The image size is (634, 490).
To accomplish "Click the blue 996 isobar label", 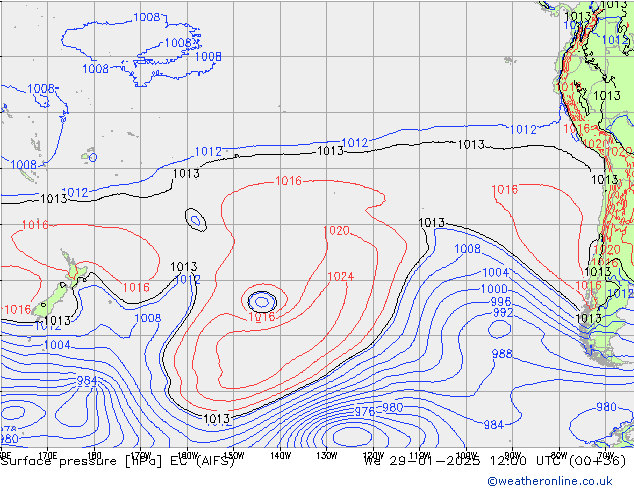I will tap(501, 302).
